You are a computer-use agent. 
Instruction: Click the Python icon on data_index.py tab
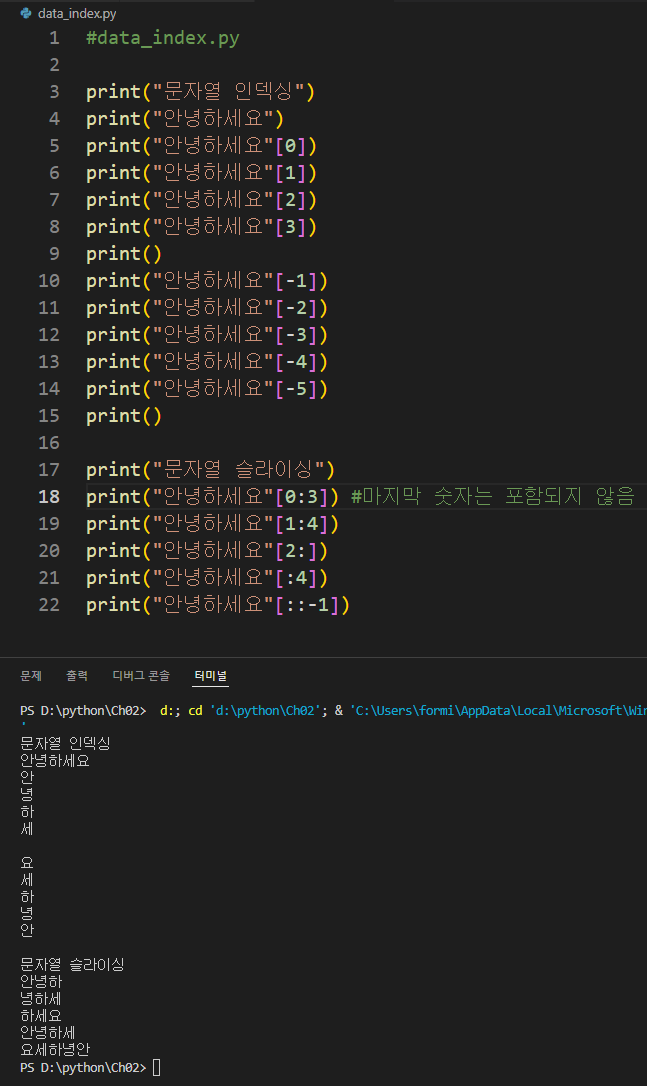26,13
